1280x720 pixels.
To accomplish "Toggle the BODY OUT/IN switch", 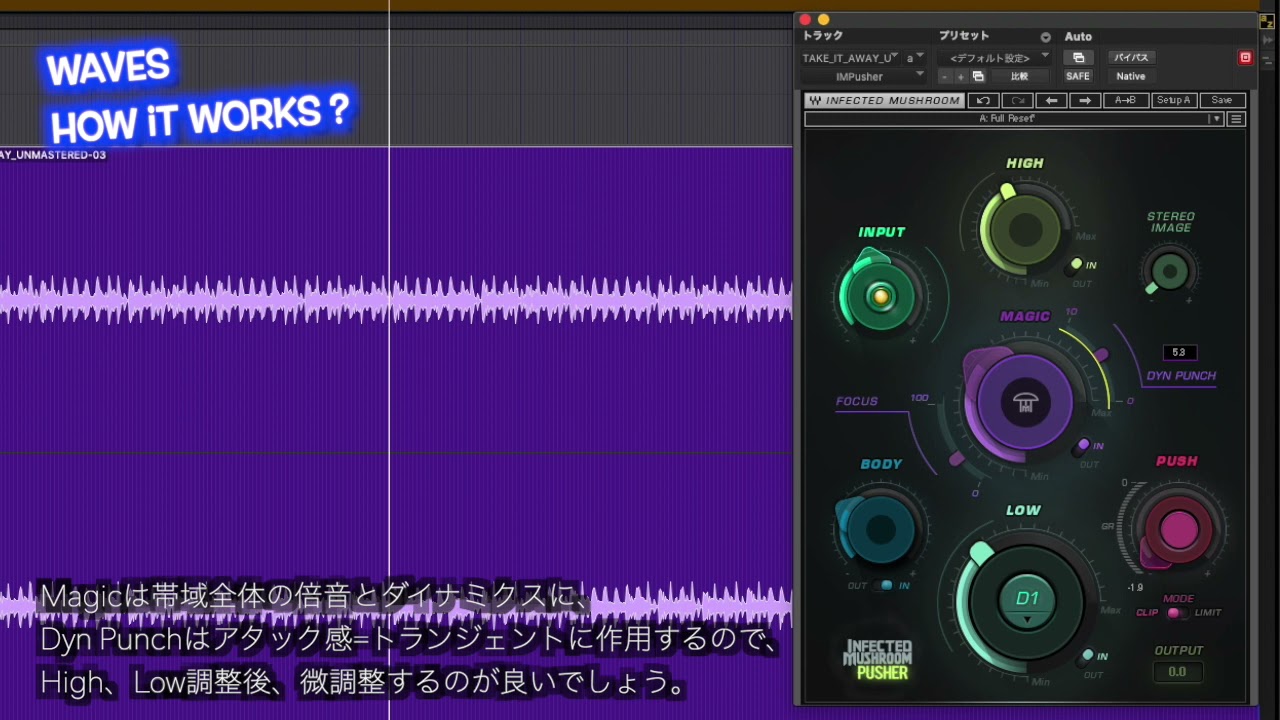I will 884,585.
